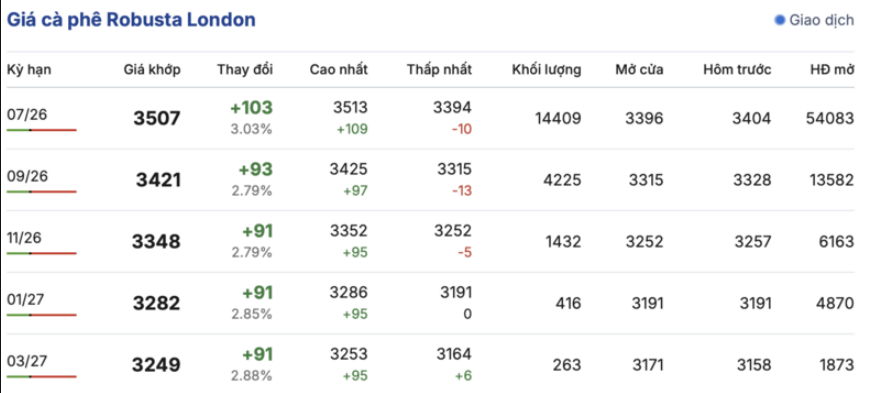Select the Khối lượng column header
The height and width of the screenshot is (393, 880).
547,70
